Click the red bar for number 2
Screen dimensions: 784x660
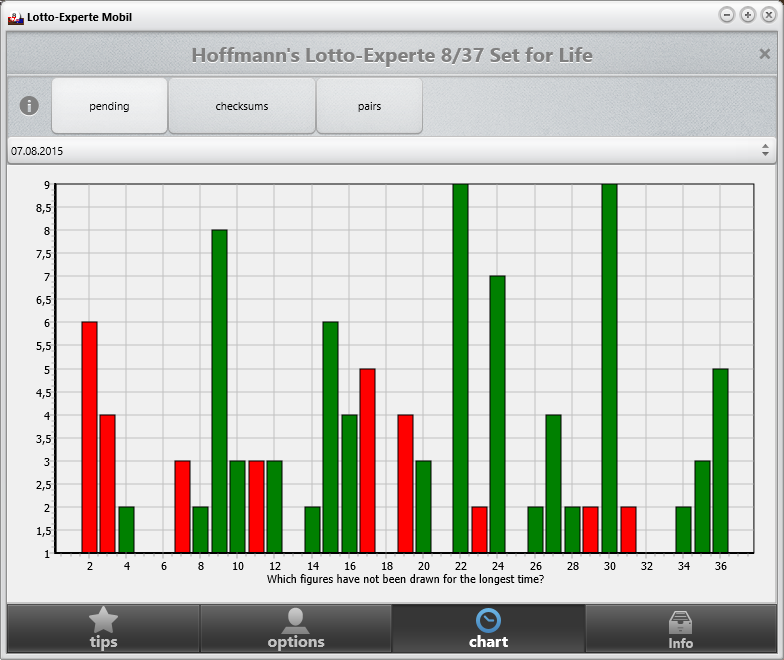point(90,438)
